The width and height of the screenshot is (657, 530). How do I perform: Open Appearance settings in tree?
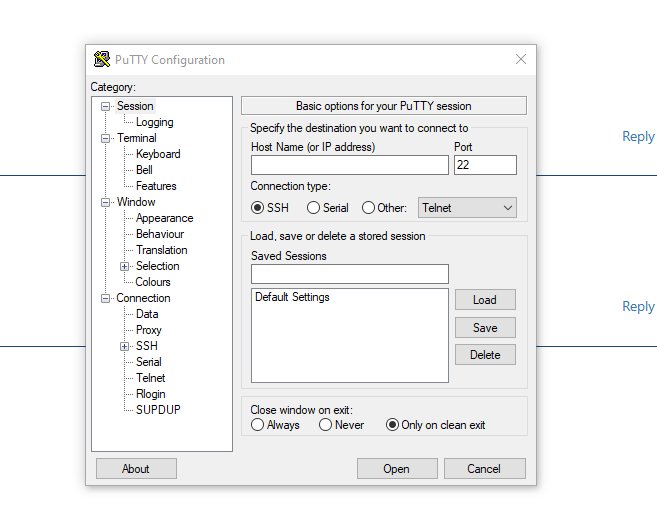164,218
